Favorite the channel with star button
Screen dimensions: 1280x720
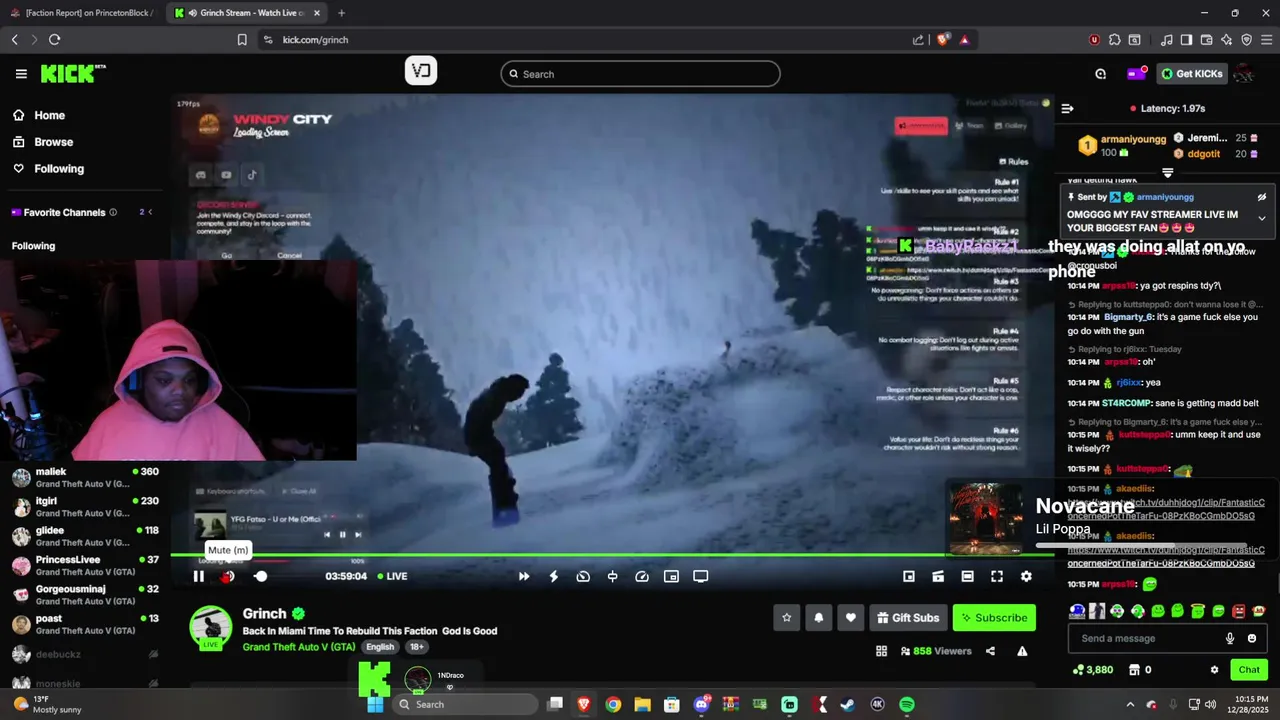pos(787,618)
